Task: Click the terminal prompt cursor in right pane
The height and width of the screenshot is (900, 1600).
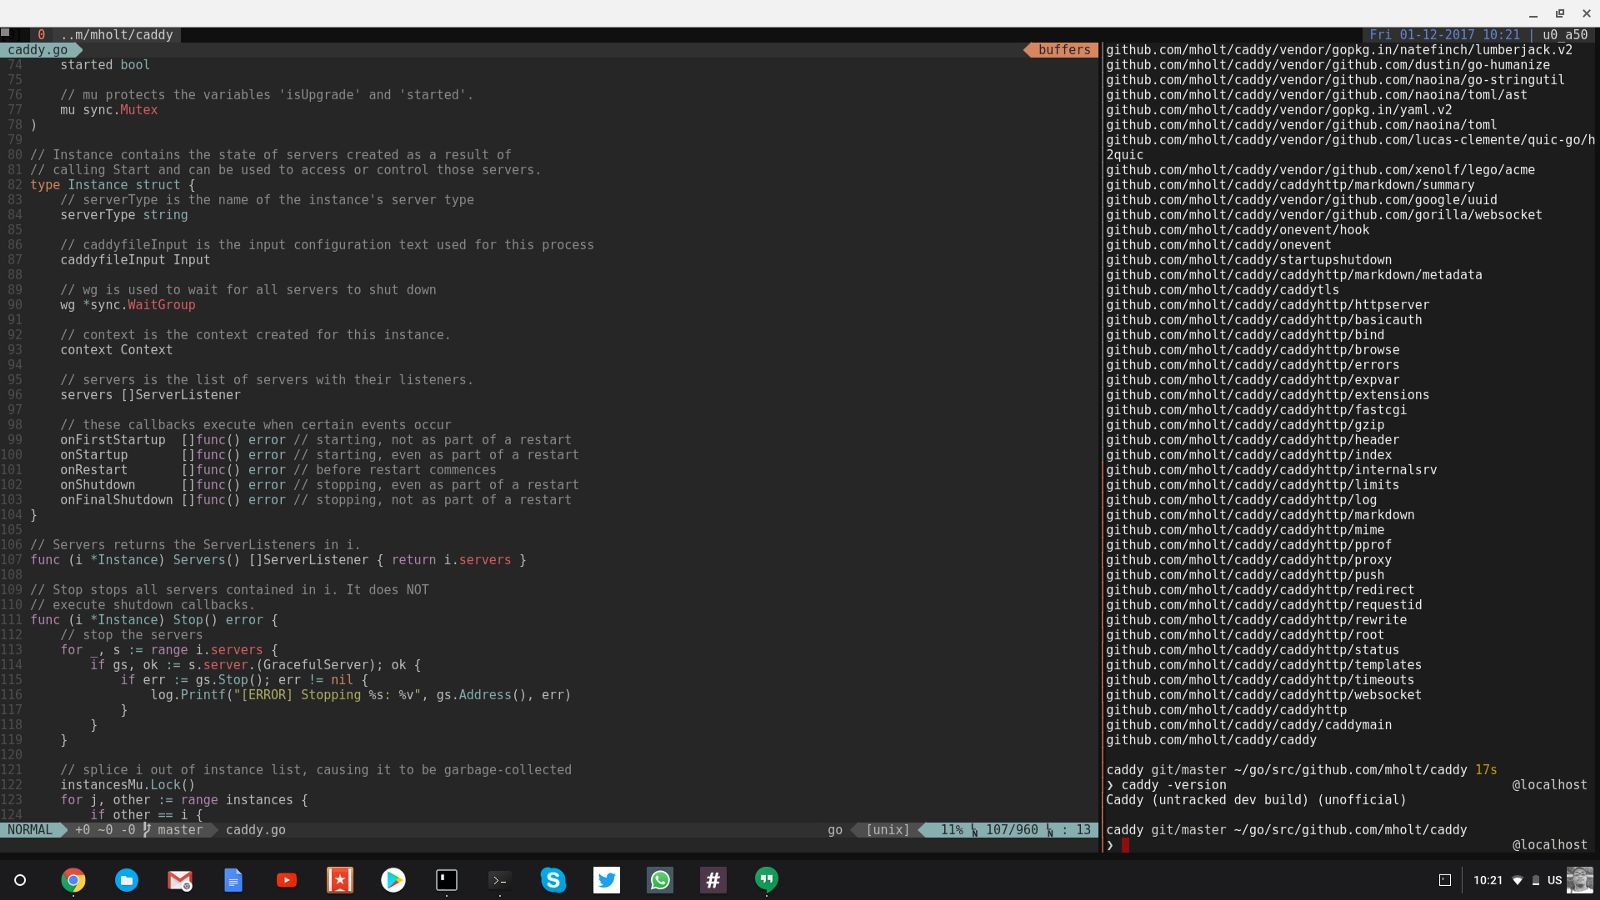Action: coord(1125,845)
